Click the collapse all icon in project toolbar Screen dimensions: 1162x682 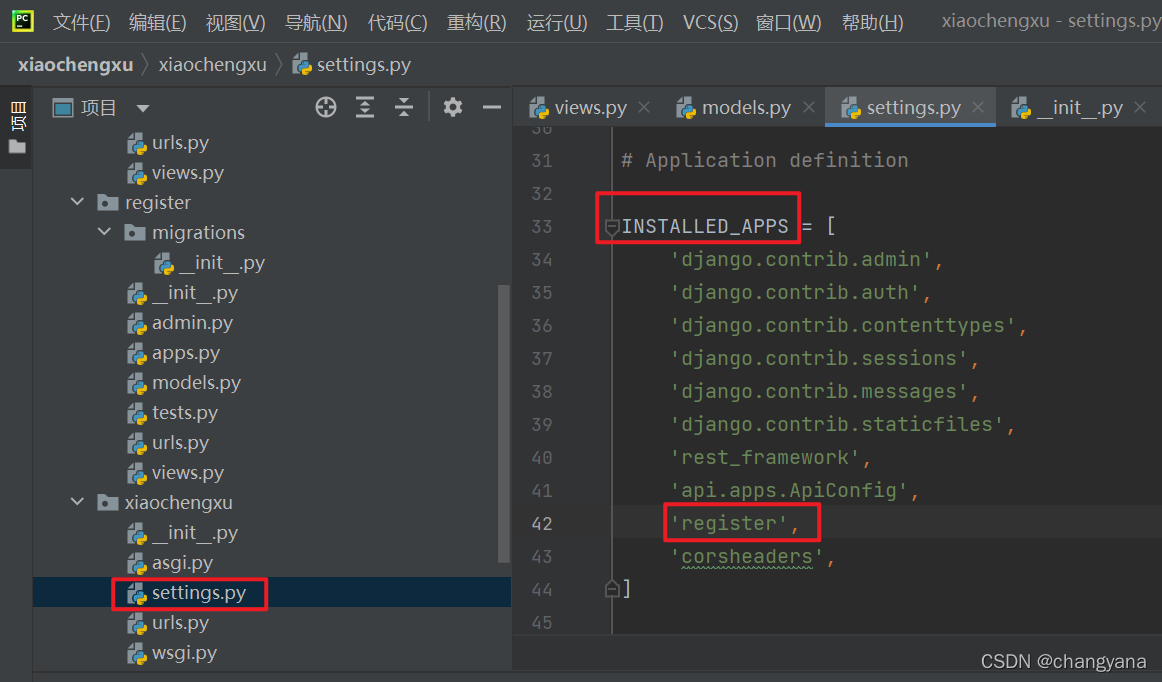(x=404, y=107)
